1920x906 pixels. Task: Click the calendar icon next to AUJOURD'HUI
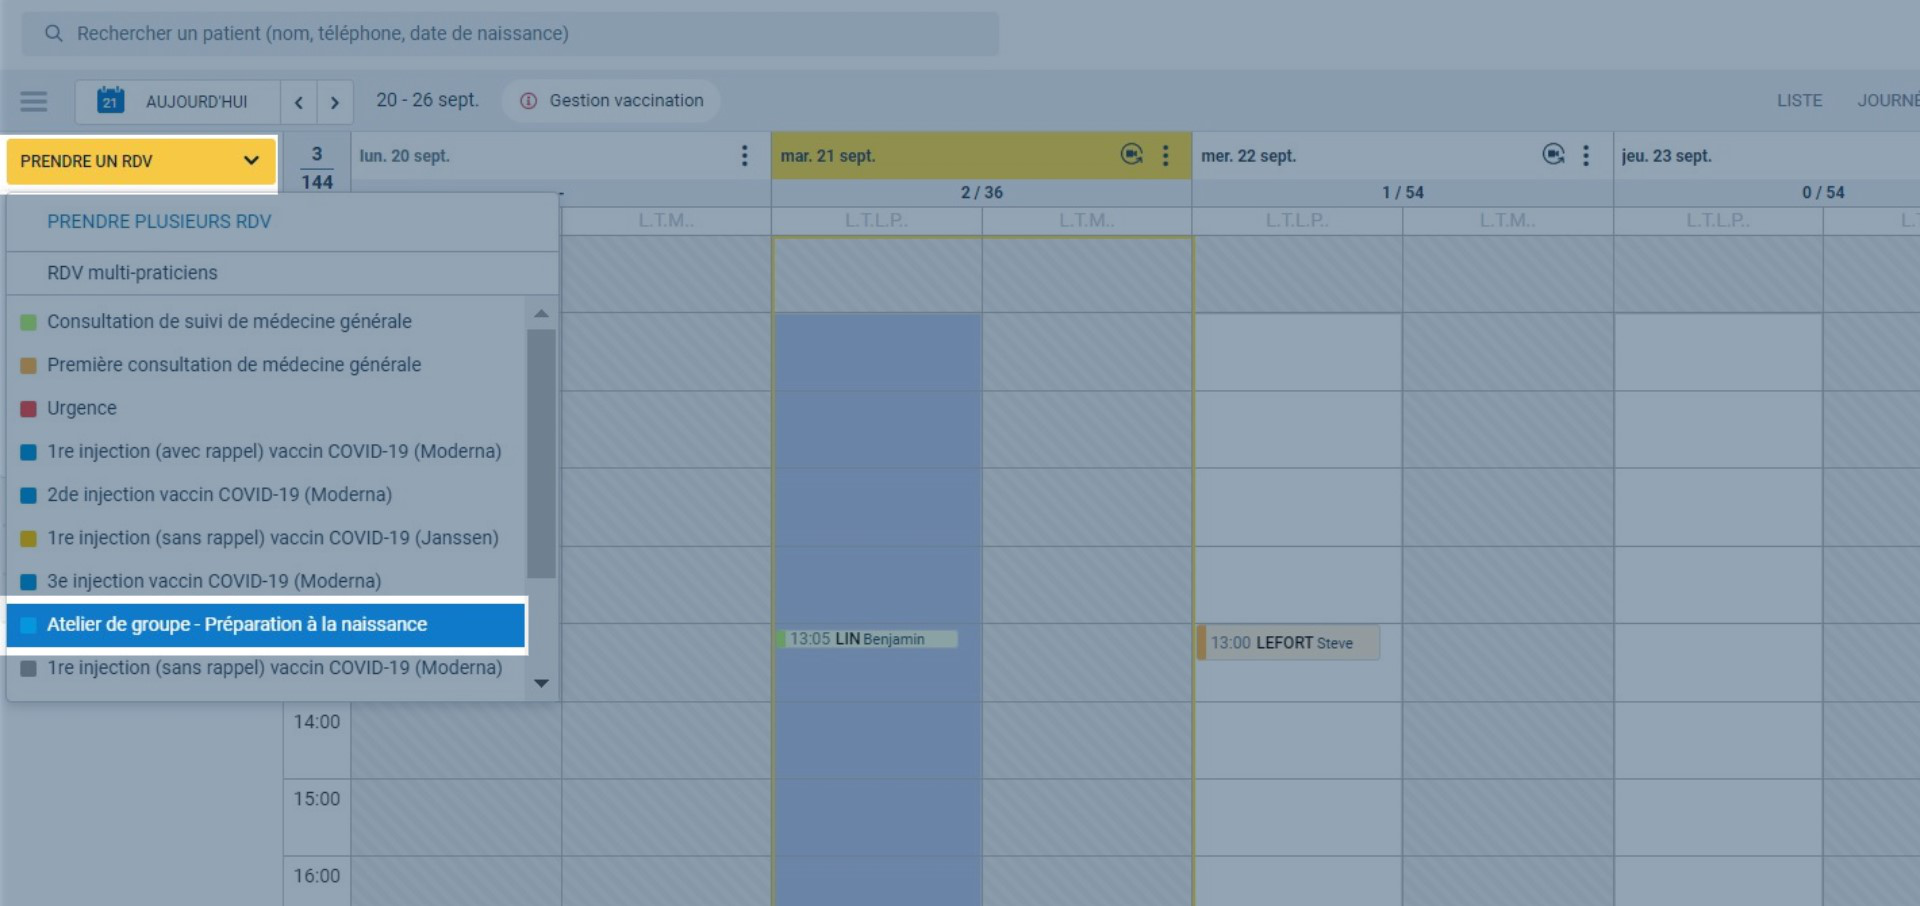click(110, 101)
